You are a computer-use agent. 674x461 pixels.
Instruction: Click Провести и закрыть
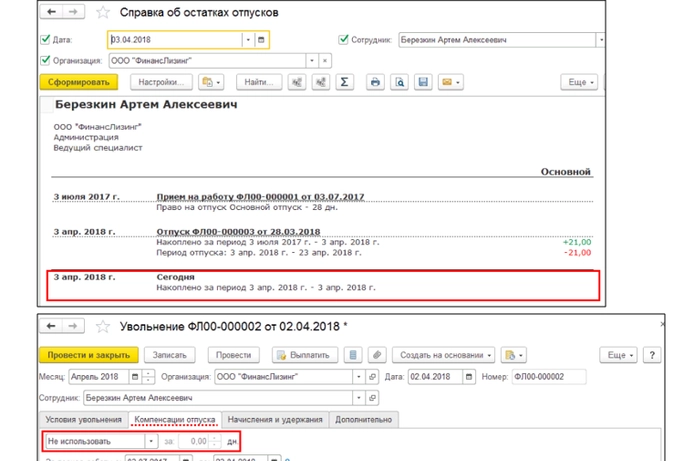[89, 355]
